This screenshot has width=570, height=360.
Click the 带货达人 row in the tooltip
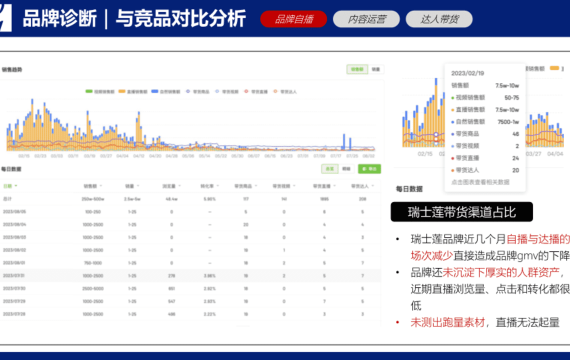(x=485, y=170)
